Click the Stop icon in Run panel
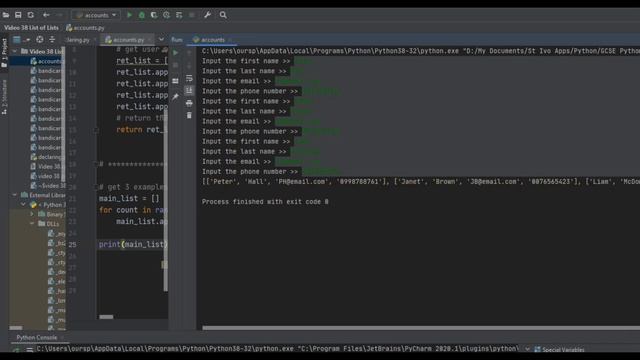The width and height of the screenshot is (640, 360). pos(176,65)
